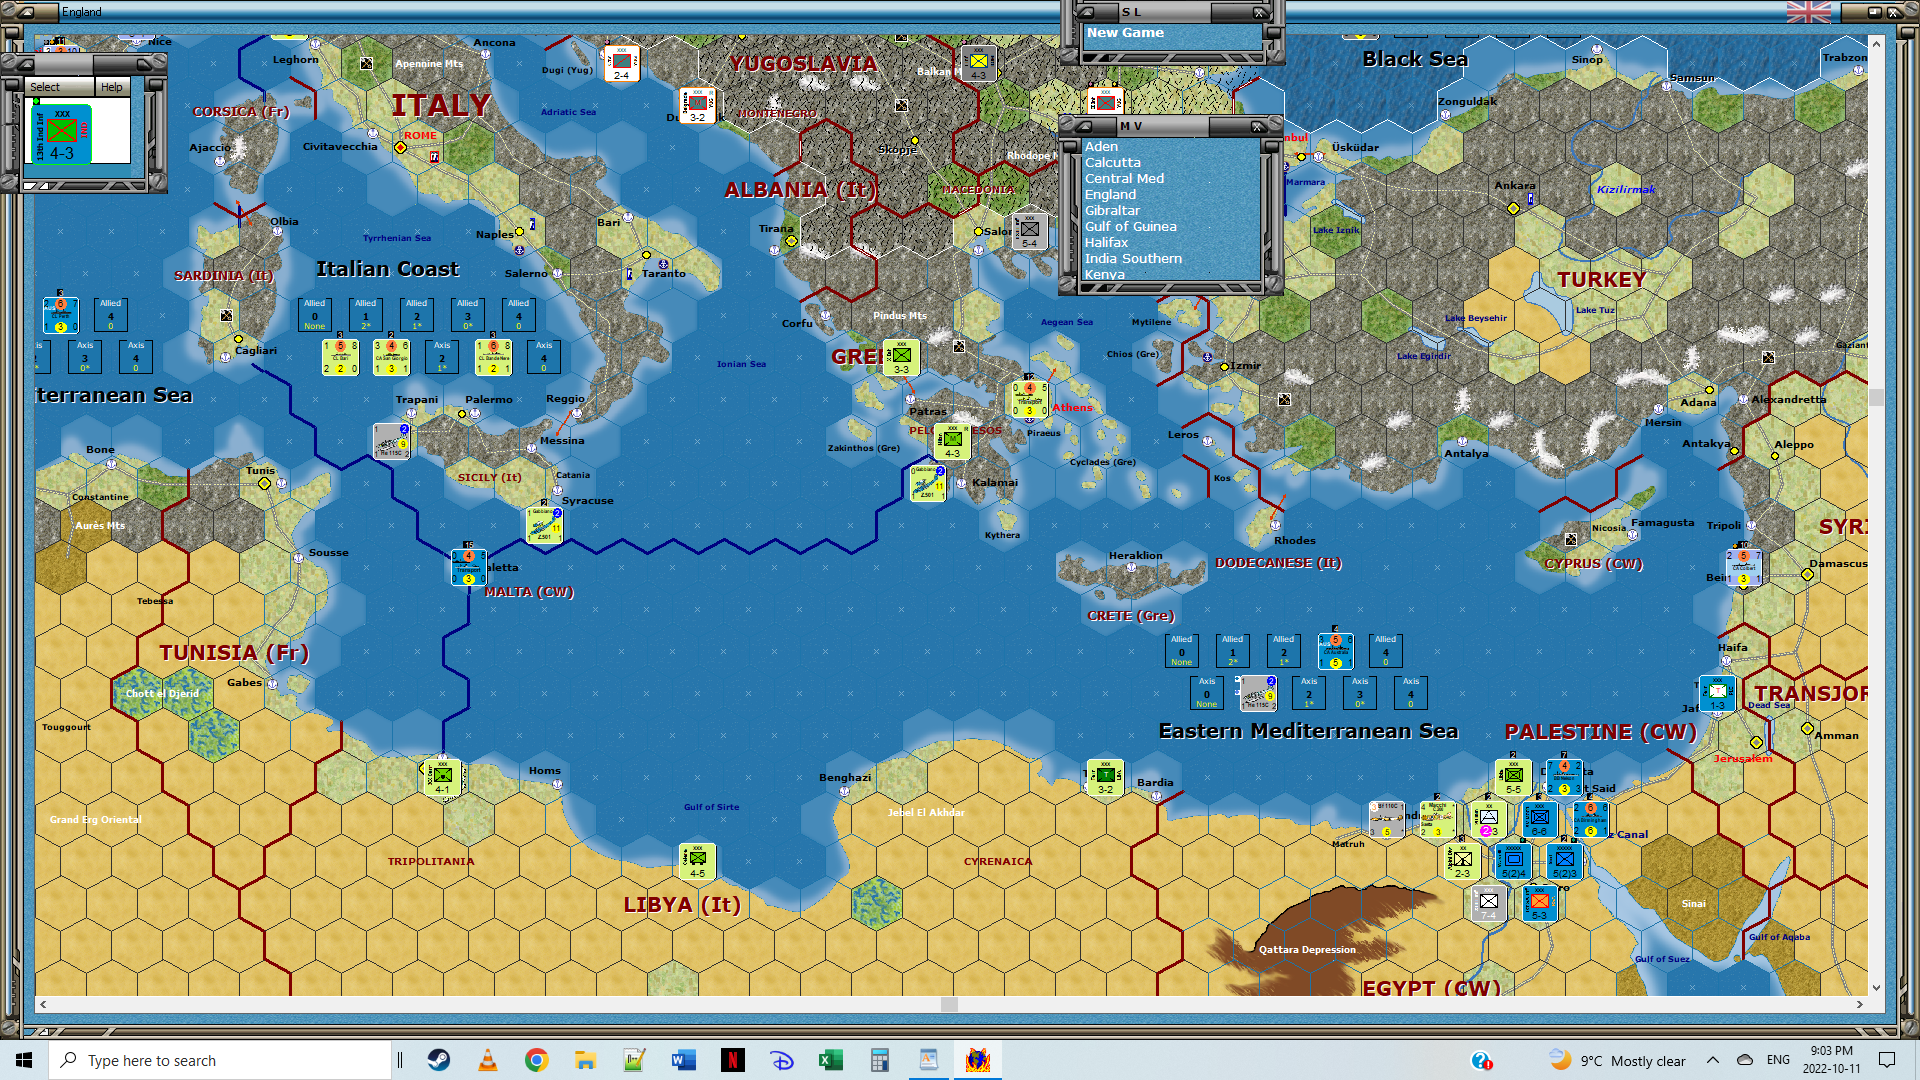Click the 1-3 unit counter in Transjordan
The width and height of the screenshot is (1920, 1080).
click(1717, 693)
